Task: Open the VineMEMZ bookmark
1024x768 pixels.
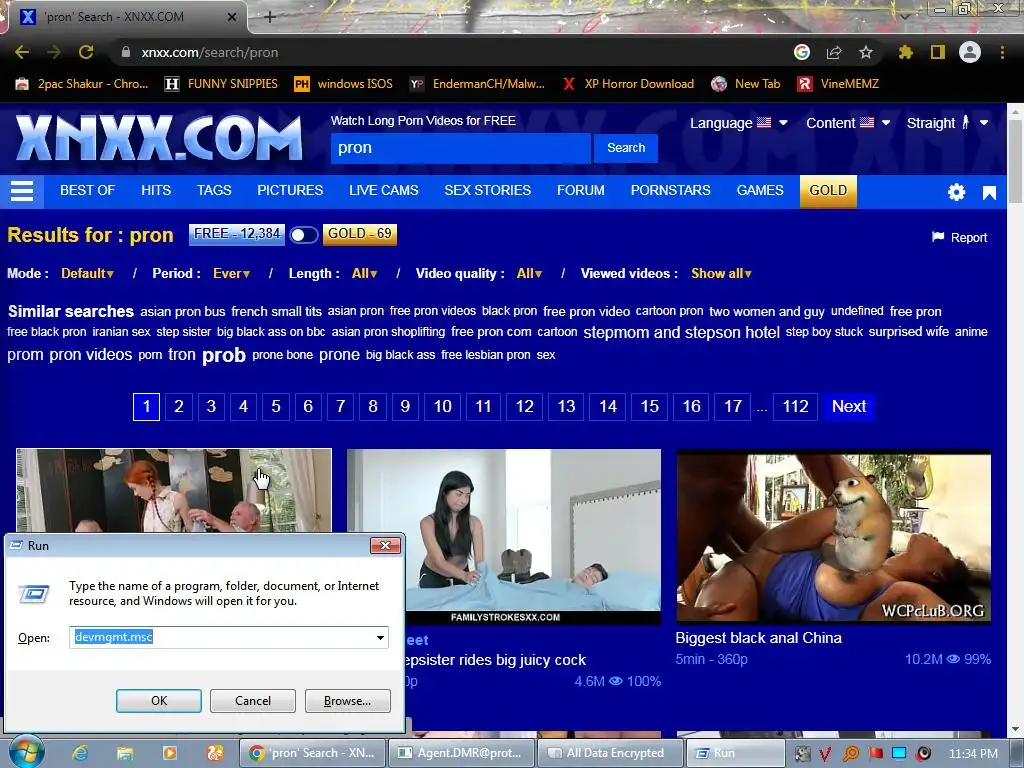Action: (839, 84)
